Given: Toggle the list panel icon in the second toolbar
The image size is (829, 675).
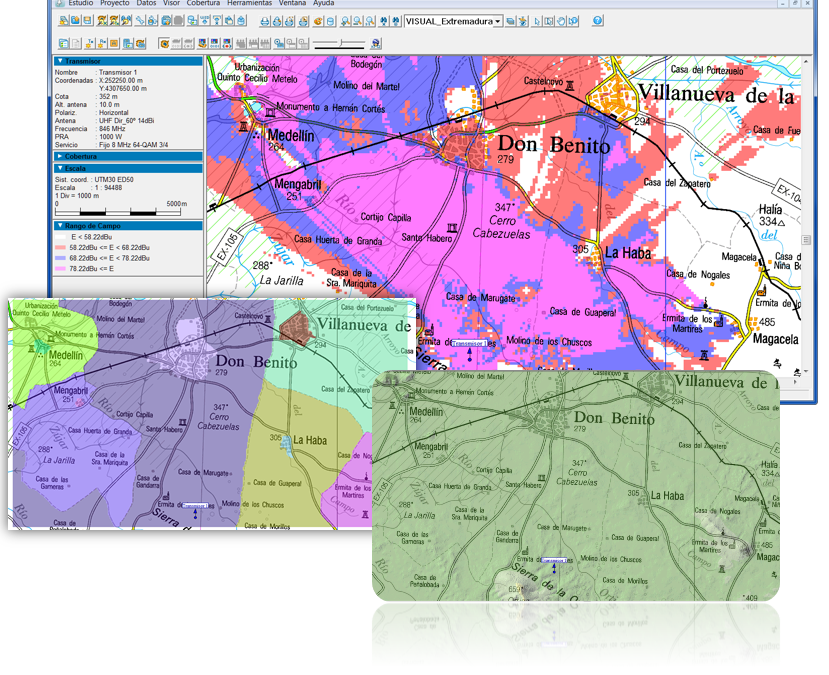Looking at the screenshot, I should click(x=63, y=43).
